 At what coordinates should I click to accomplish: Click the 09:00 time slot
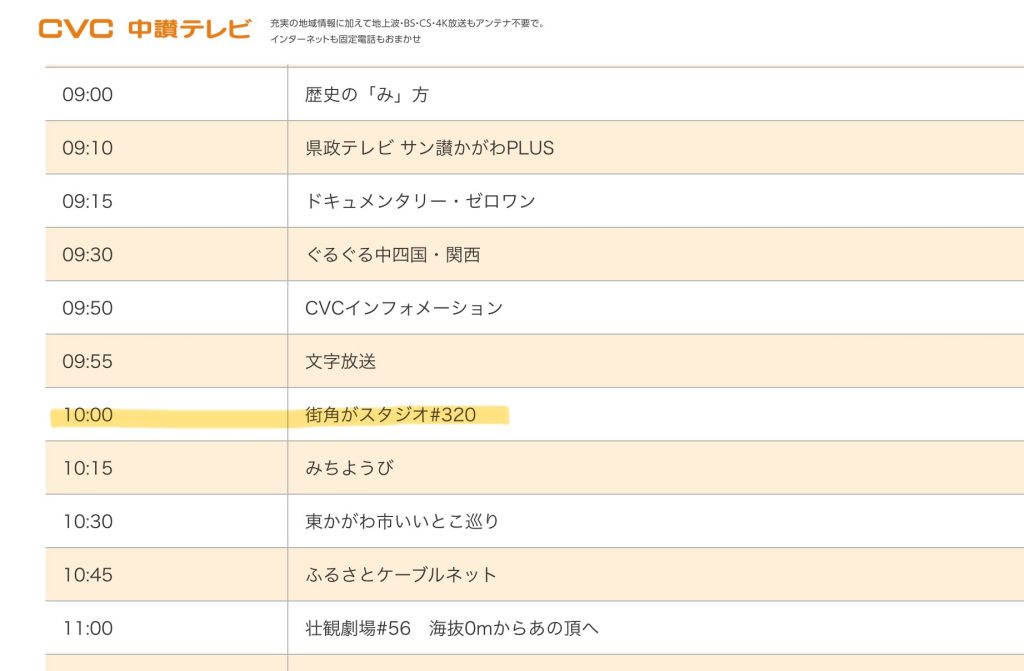(88, 95)
